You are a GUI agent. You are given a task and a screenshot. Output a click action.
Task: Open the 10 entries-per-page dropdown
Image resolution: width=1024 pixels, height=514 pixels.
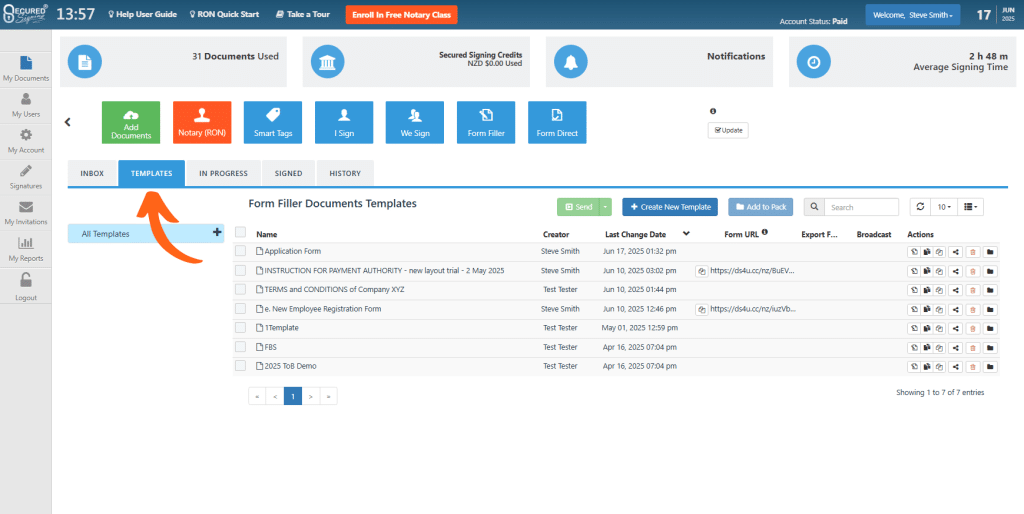pyautogui.click(x=944, y=207)
